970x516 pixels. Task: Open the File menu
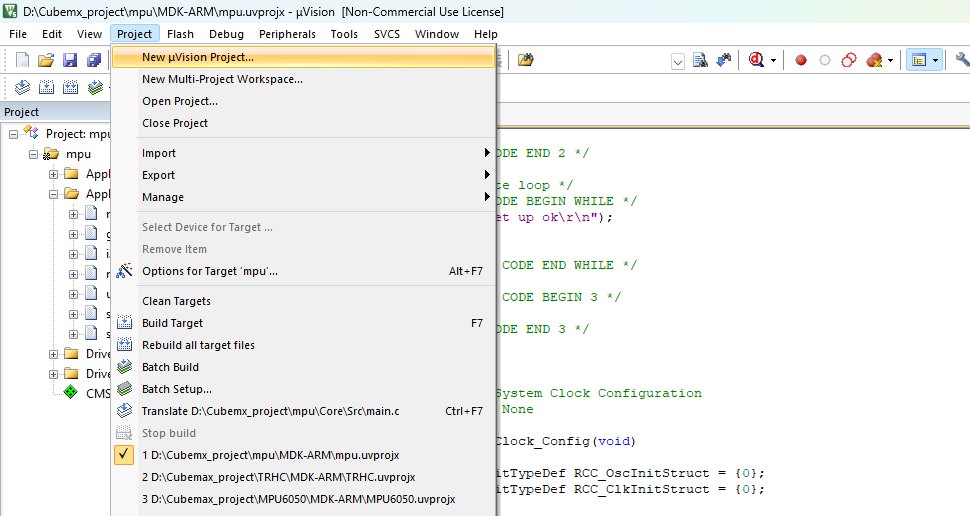[x=18, y=34]
